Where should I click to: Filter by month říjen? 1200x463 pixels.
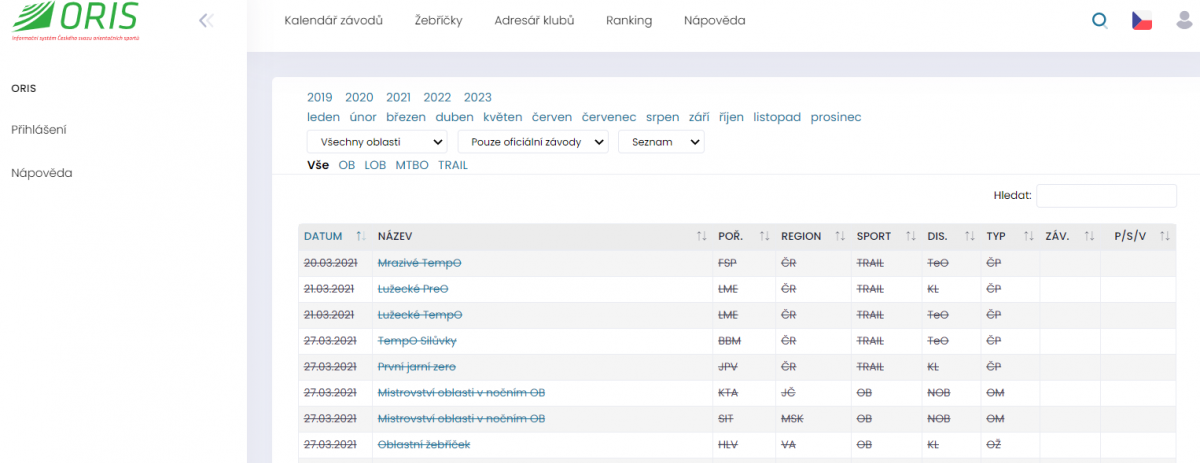coord(734,117)
